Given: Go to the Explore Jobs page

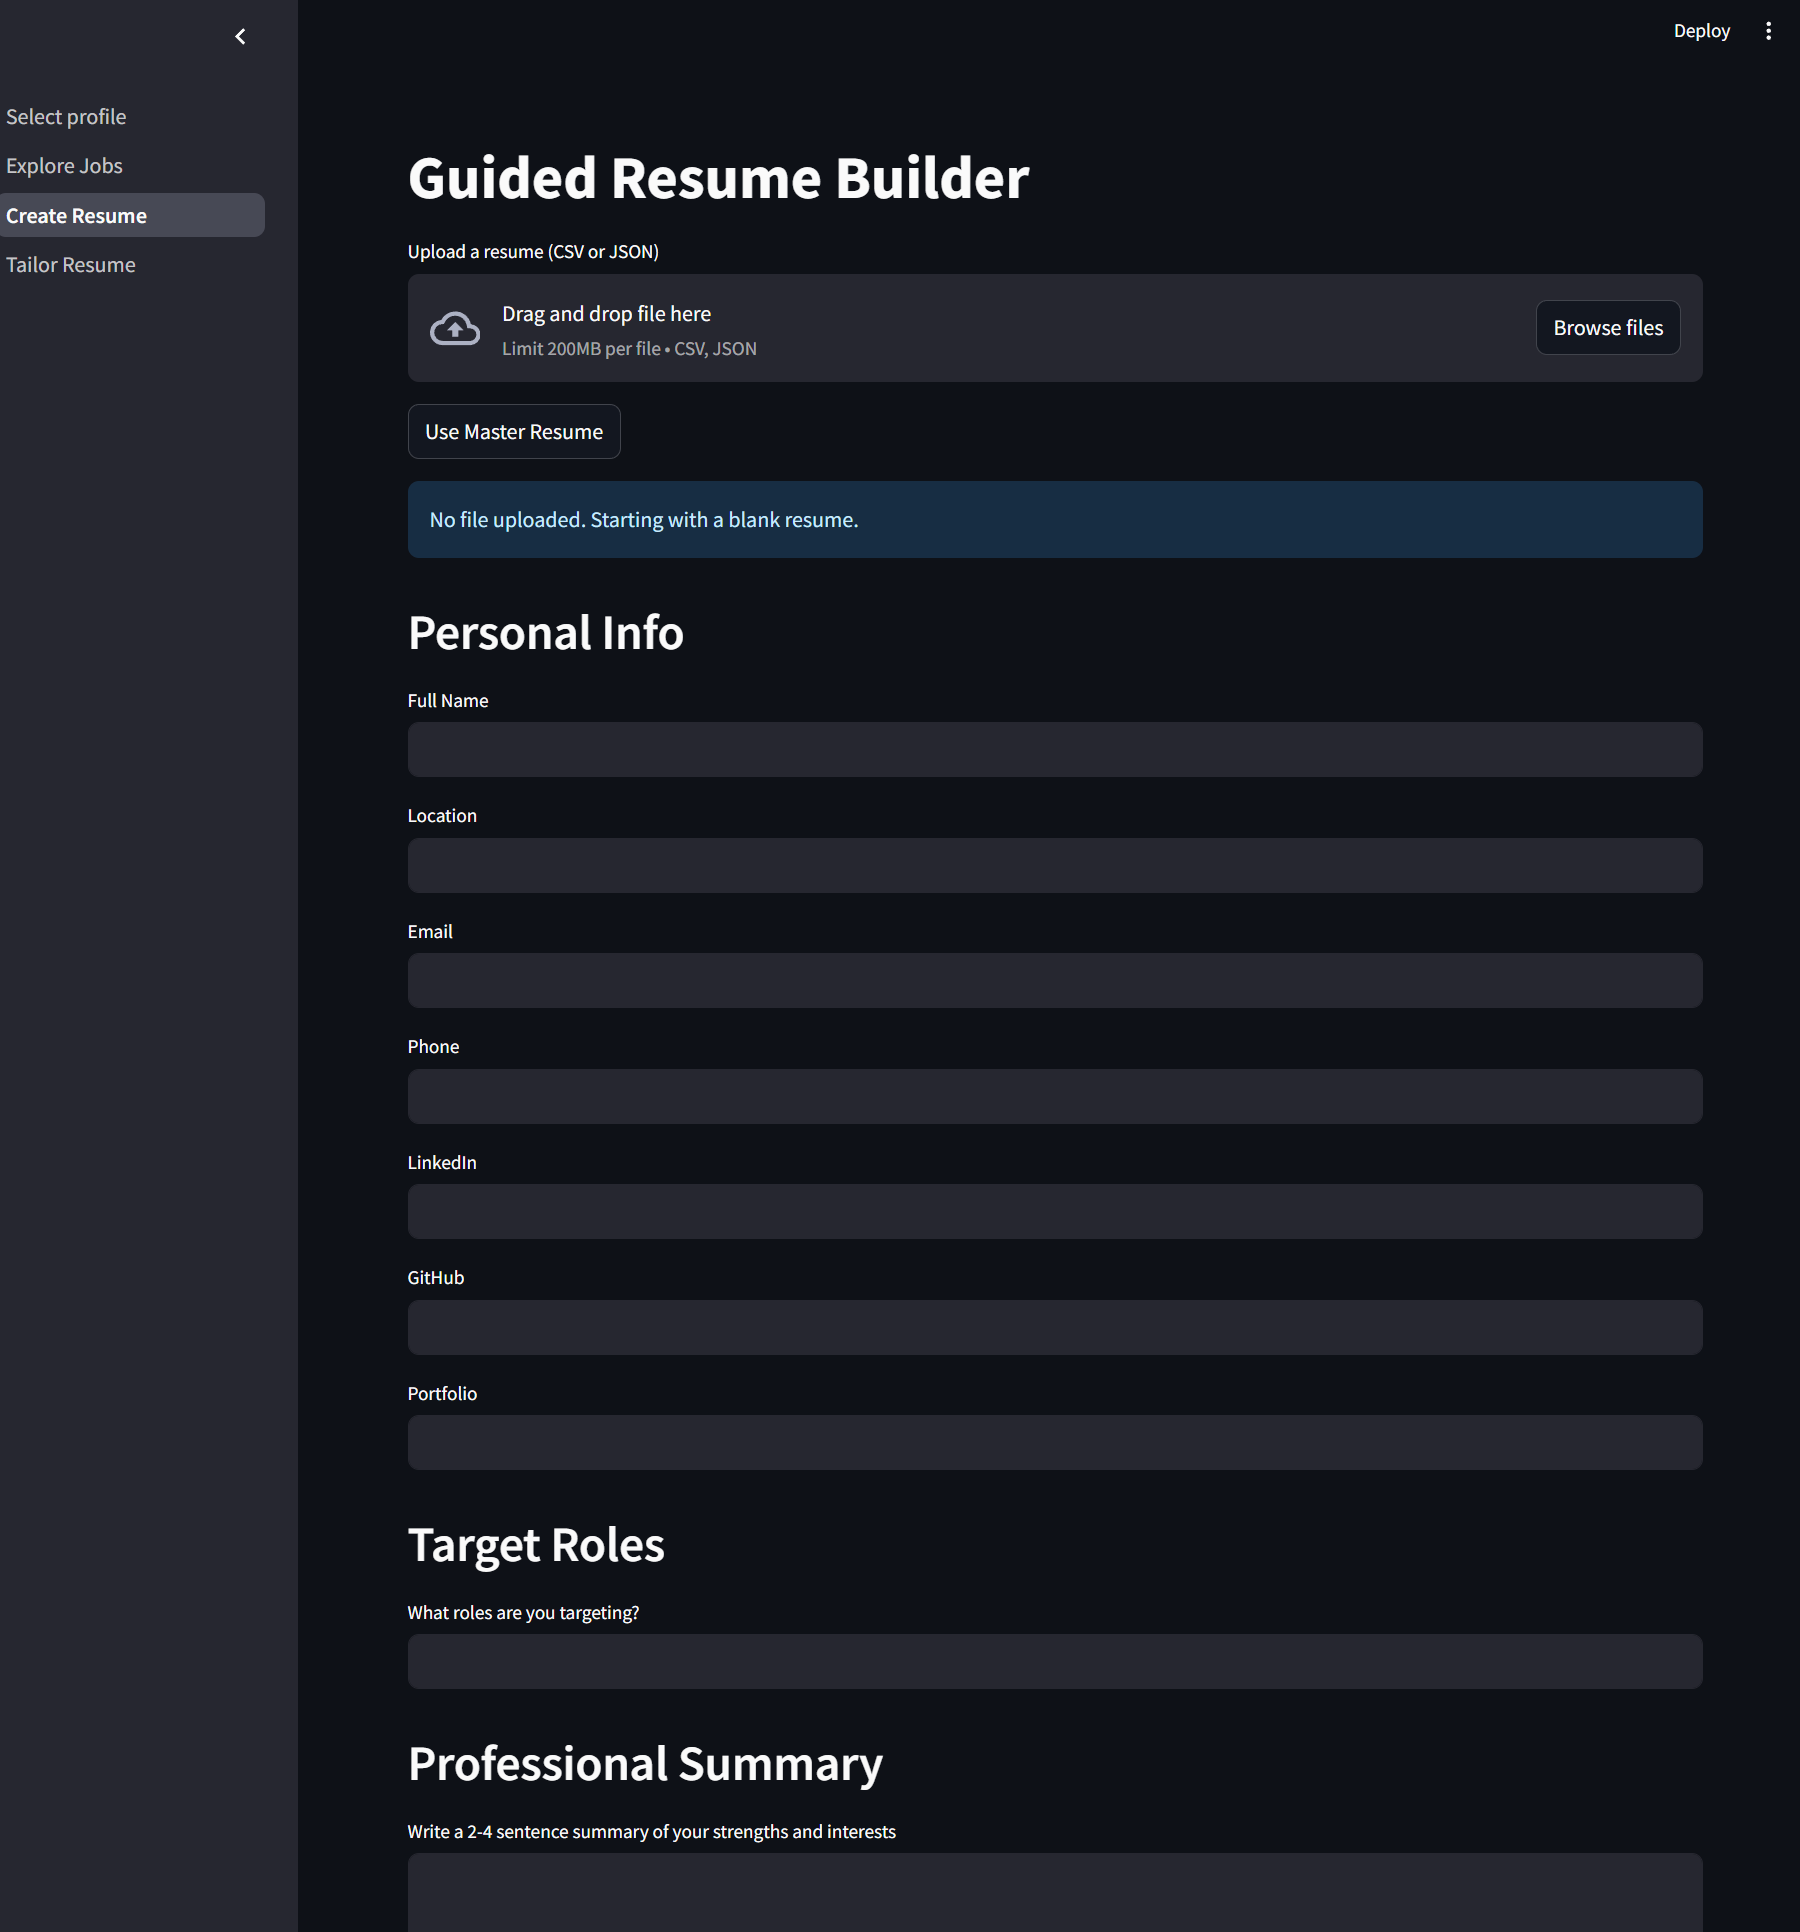Looking at the screenshot, I should click(64, 166).
